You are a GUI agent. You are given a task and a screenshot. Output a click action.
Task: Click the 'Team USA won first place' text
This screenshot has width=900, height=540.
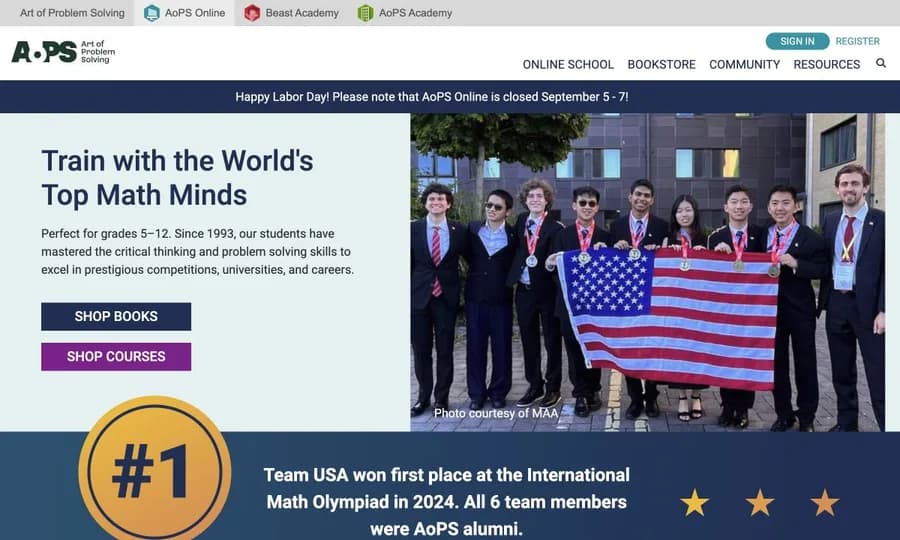click(447, 502)
